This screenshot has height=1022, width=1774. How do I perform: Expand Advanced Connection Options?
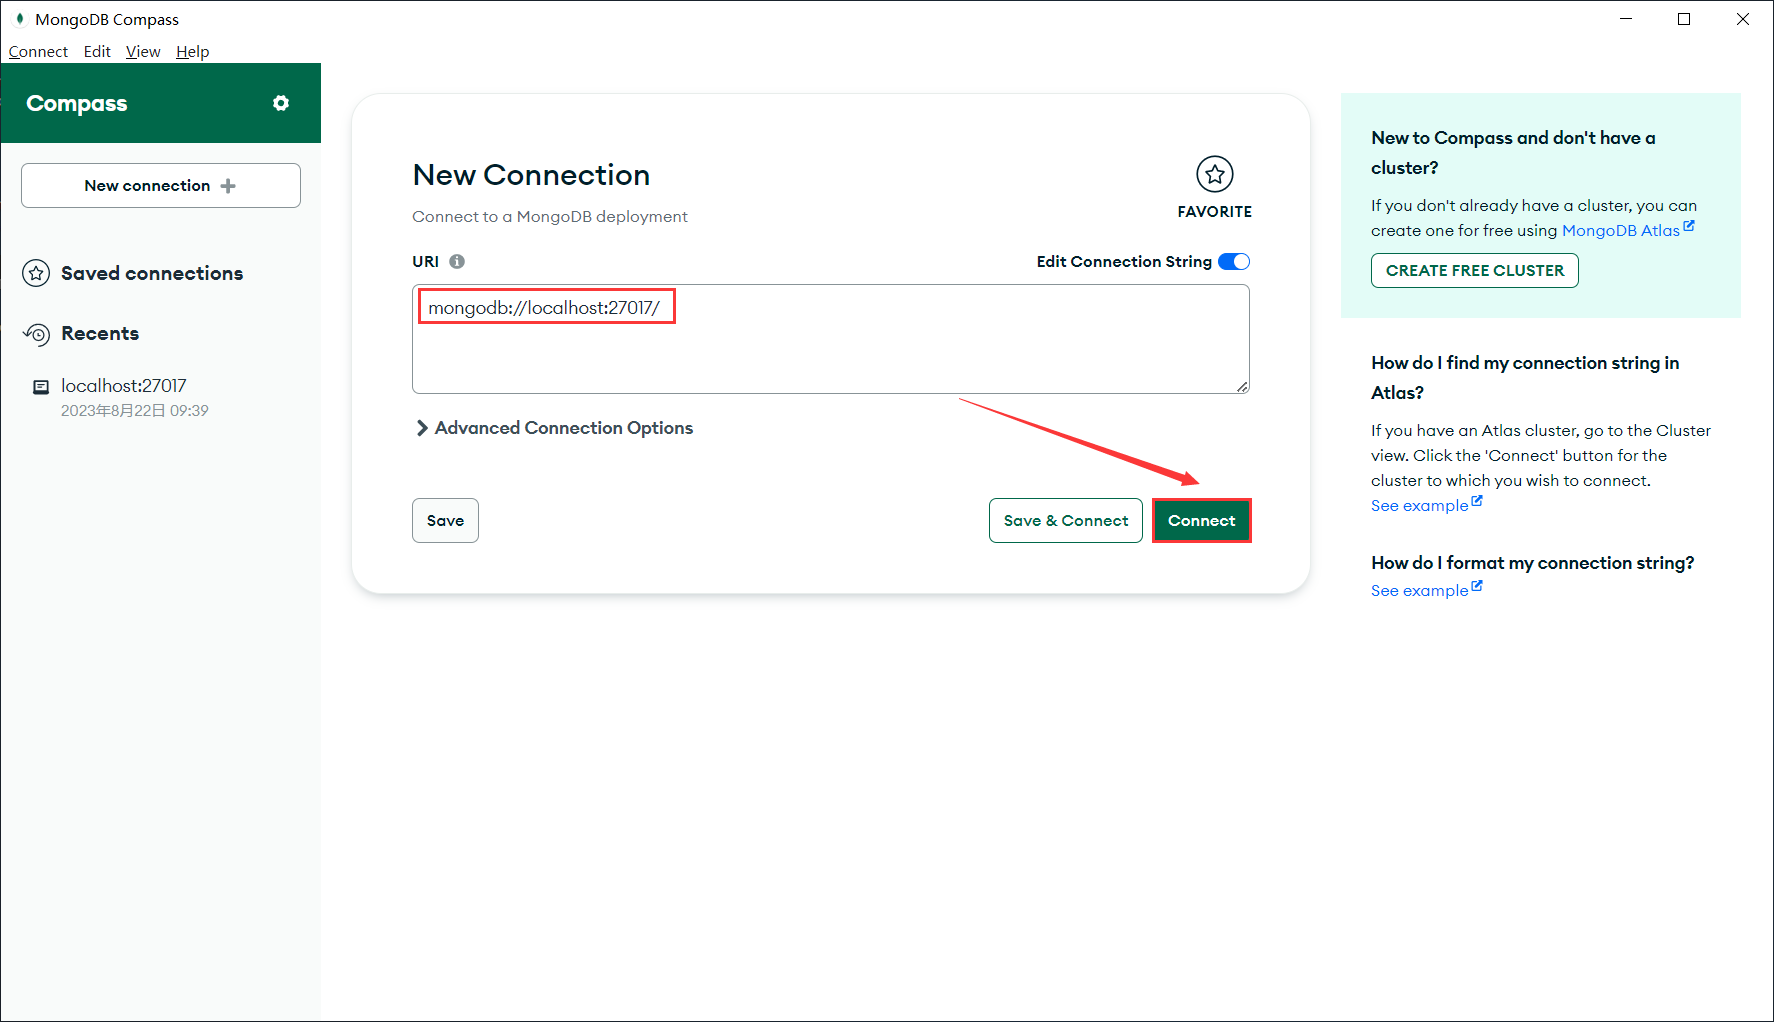(x=553, y=428)
